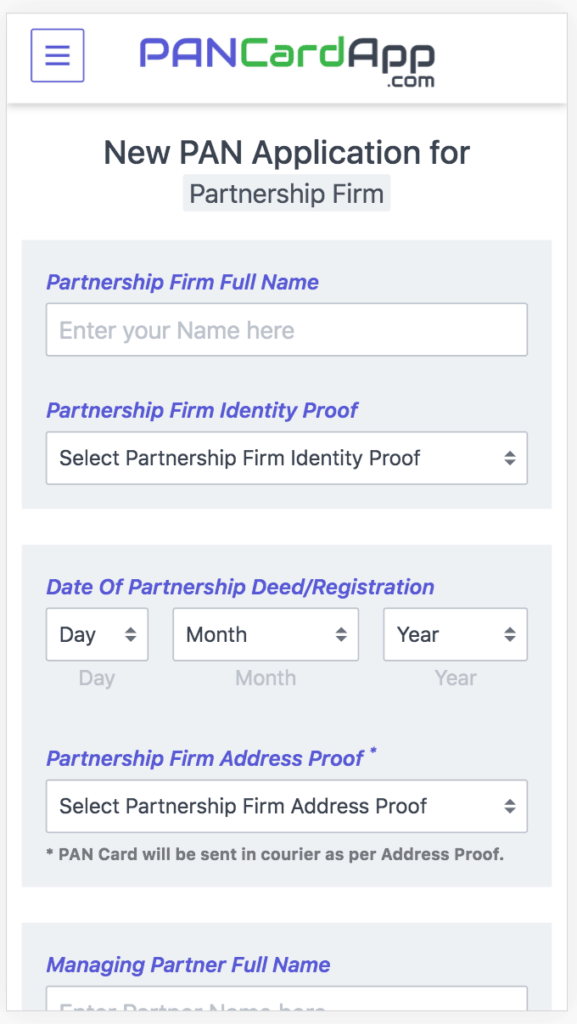Viewport: 577px width, 1024px height.
Task: Click the Enter Partner Name field
Action: 286,1010
